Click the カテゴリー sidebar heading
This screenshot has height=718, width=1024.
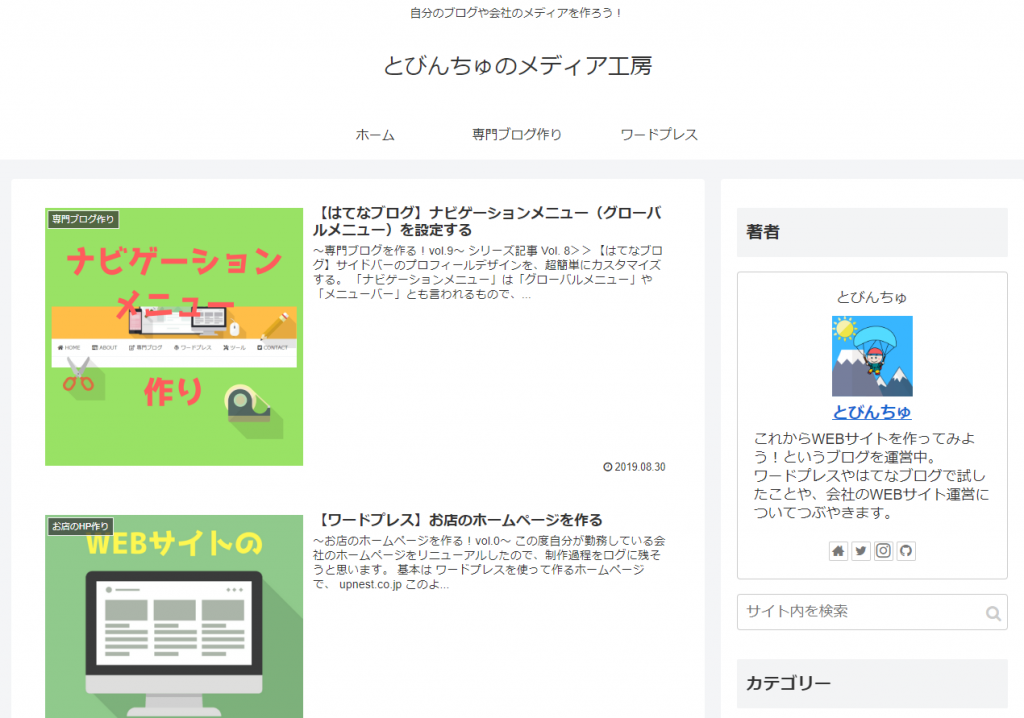[872, 683]
